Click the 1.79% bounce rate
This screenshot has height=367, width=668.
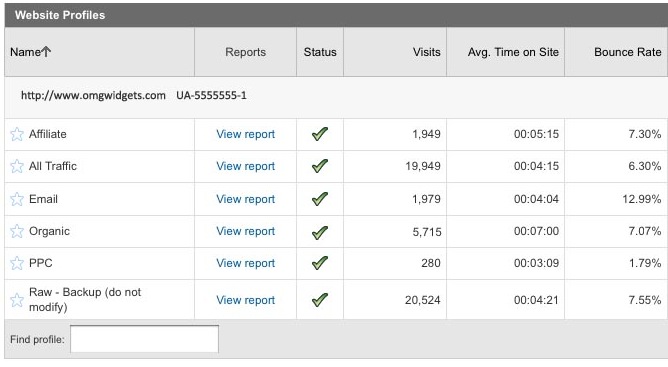(645, 263)
